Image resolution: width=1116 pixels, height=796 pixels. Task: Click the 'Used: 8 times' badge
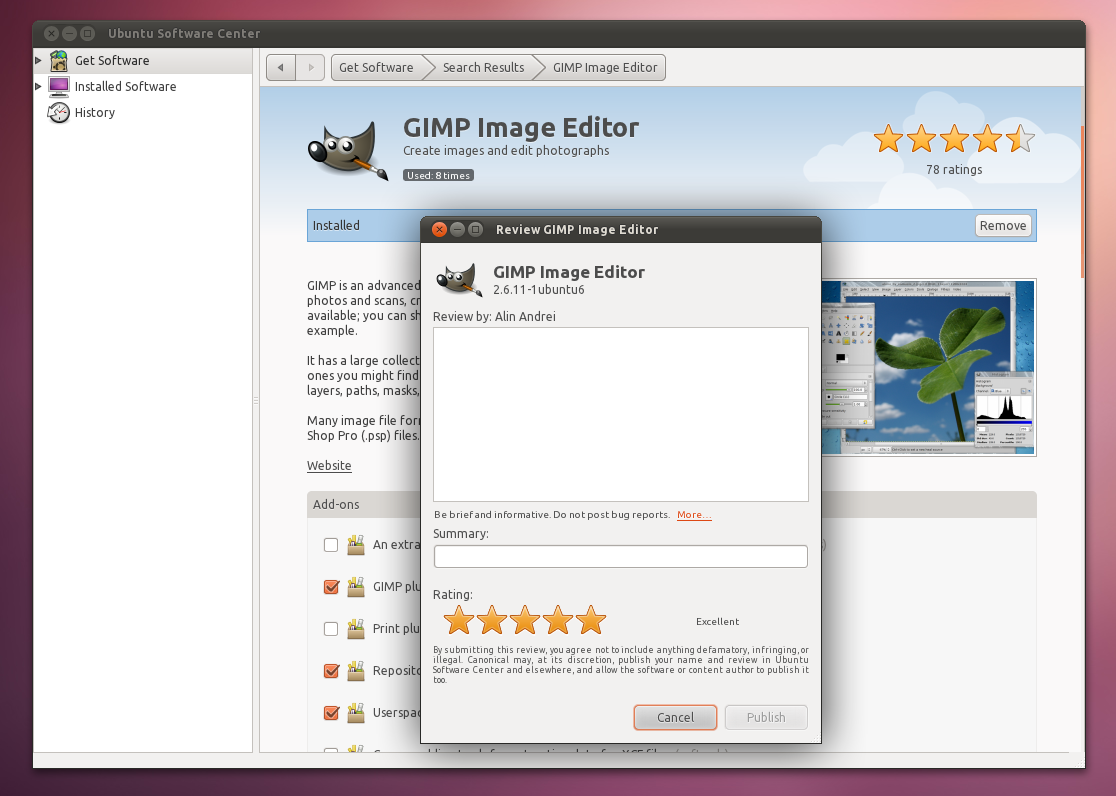pyautogui.click(x=438, y=175)
